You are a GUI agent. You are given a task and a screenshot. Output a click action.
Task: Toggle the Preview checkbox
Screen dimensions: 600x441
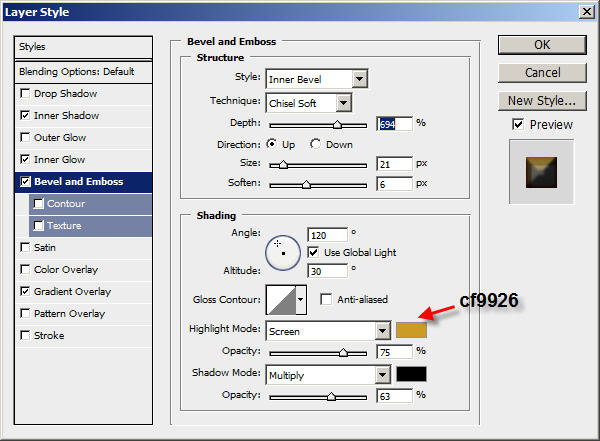click(518, 124)
